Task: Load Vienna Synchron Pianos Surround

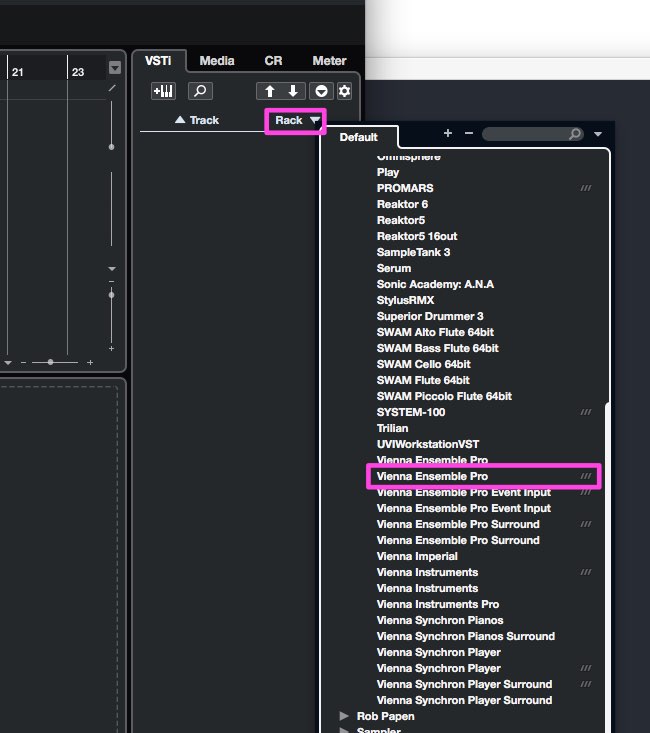Action: 466,636
